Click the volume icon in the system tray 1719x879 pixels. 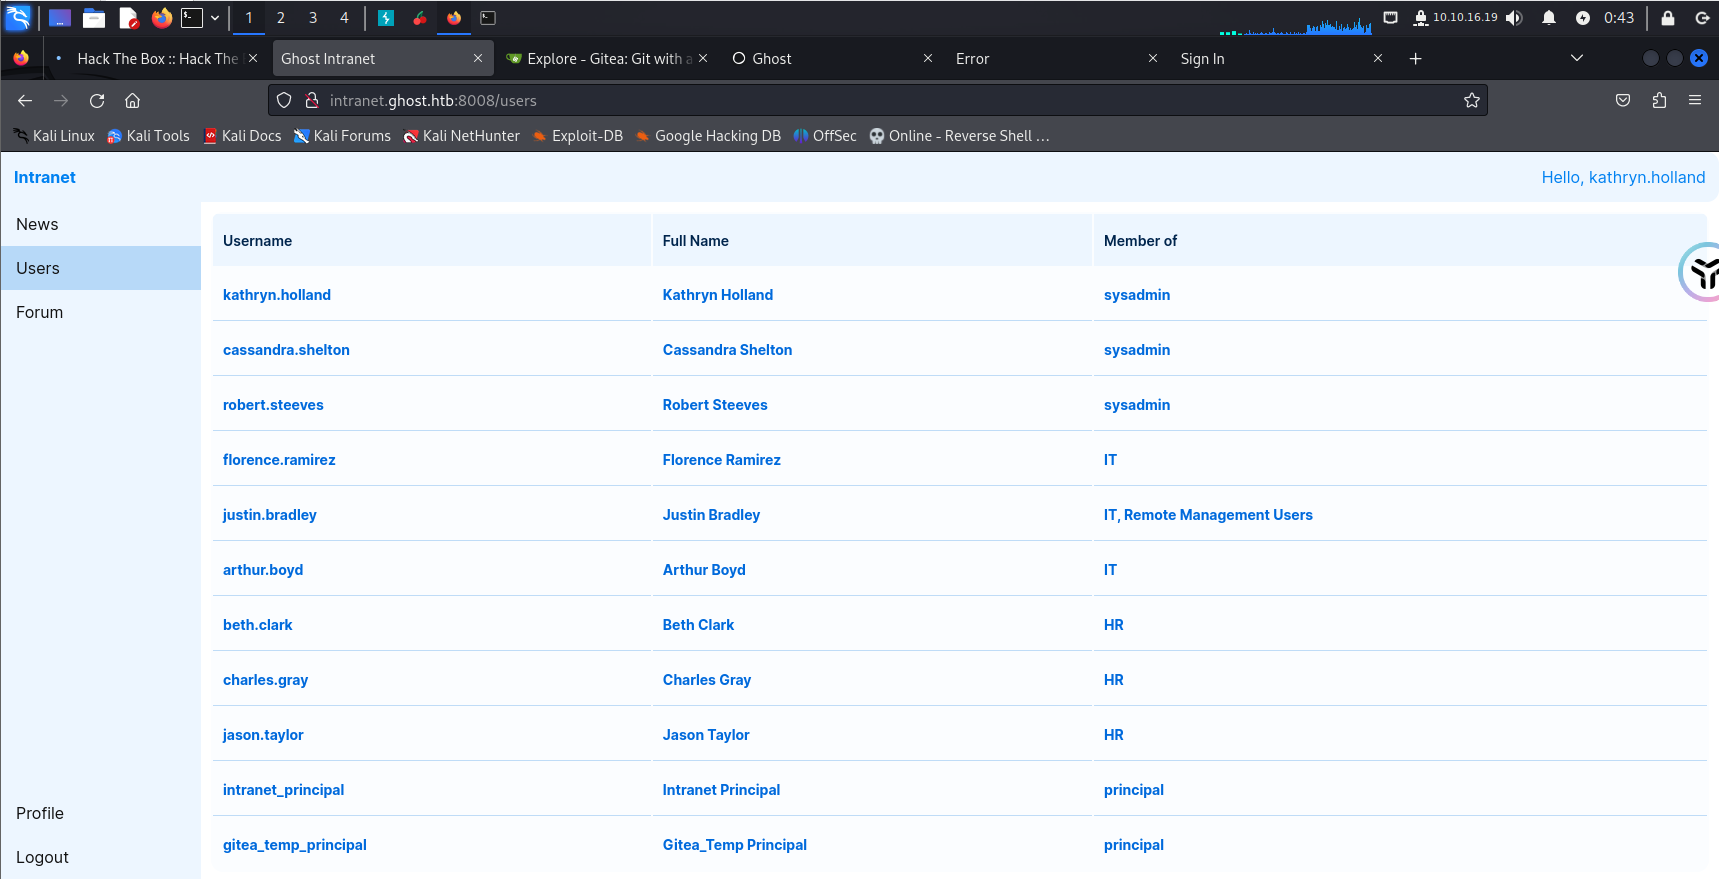(x=1514, y=18)
